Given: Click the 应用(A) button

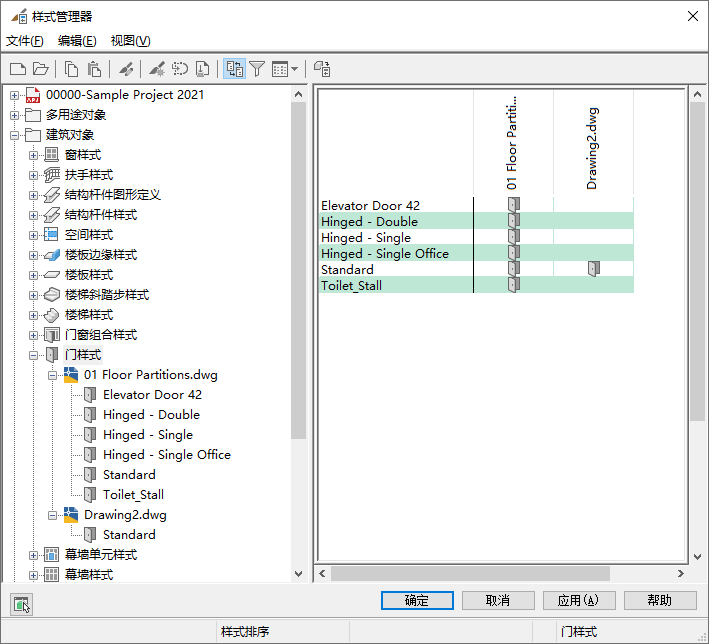Looking at the screenshot, I should 579,601.
